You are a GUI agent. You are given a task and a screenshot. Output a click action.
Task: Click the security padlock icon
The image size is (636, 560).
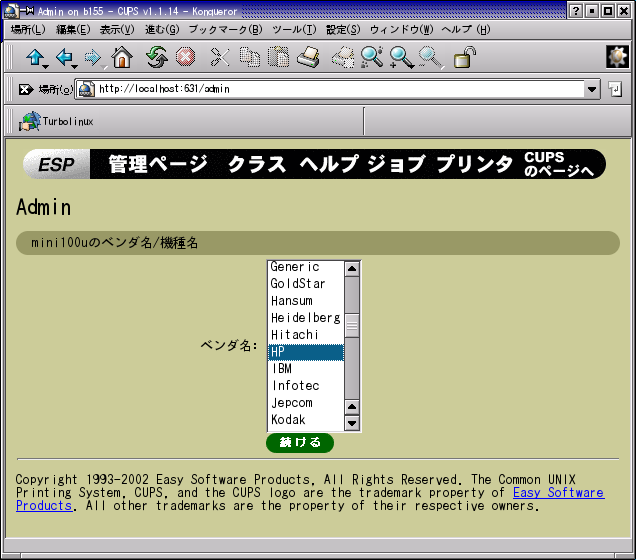[464, 57]
